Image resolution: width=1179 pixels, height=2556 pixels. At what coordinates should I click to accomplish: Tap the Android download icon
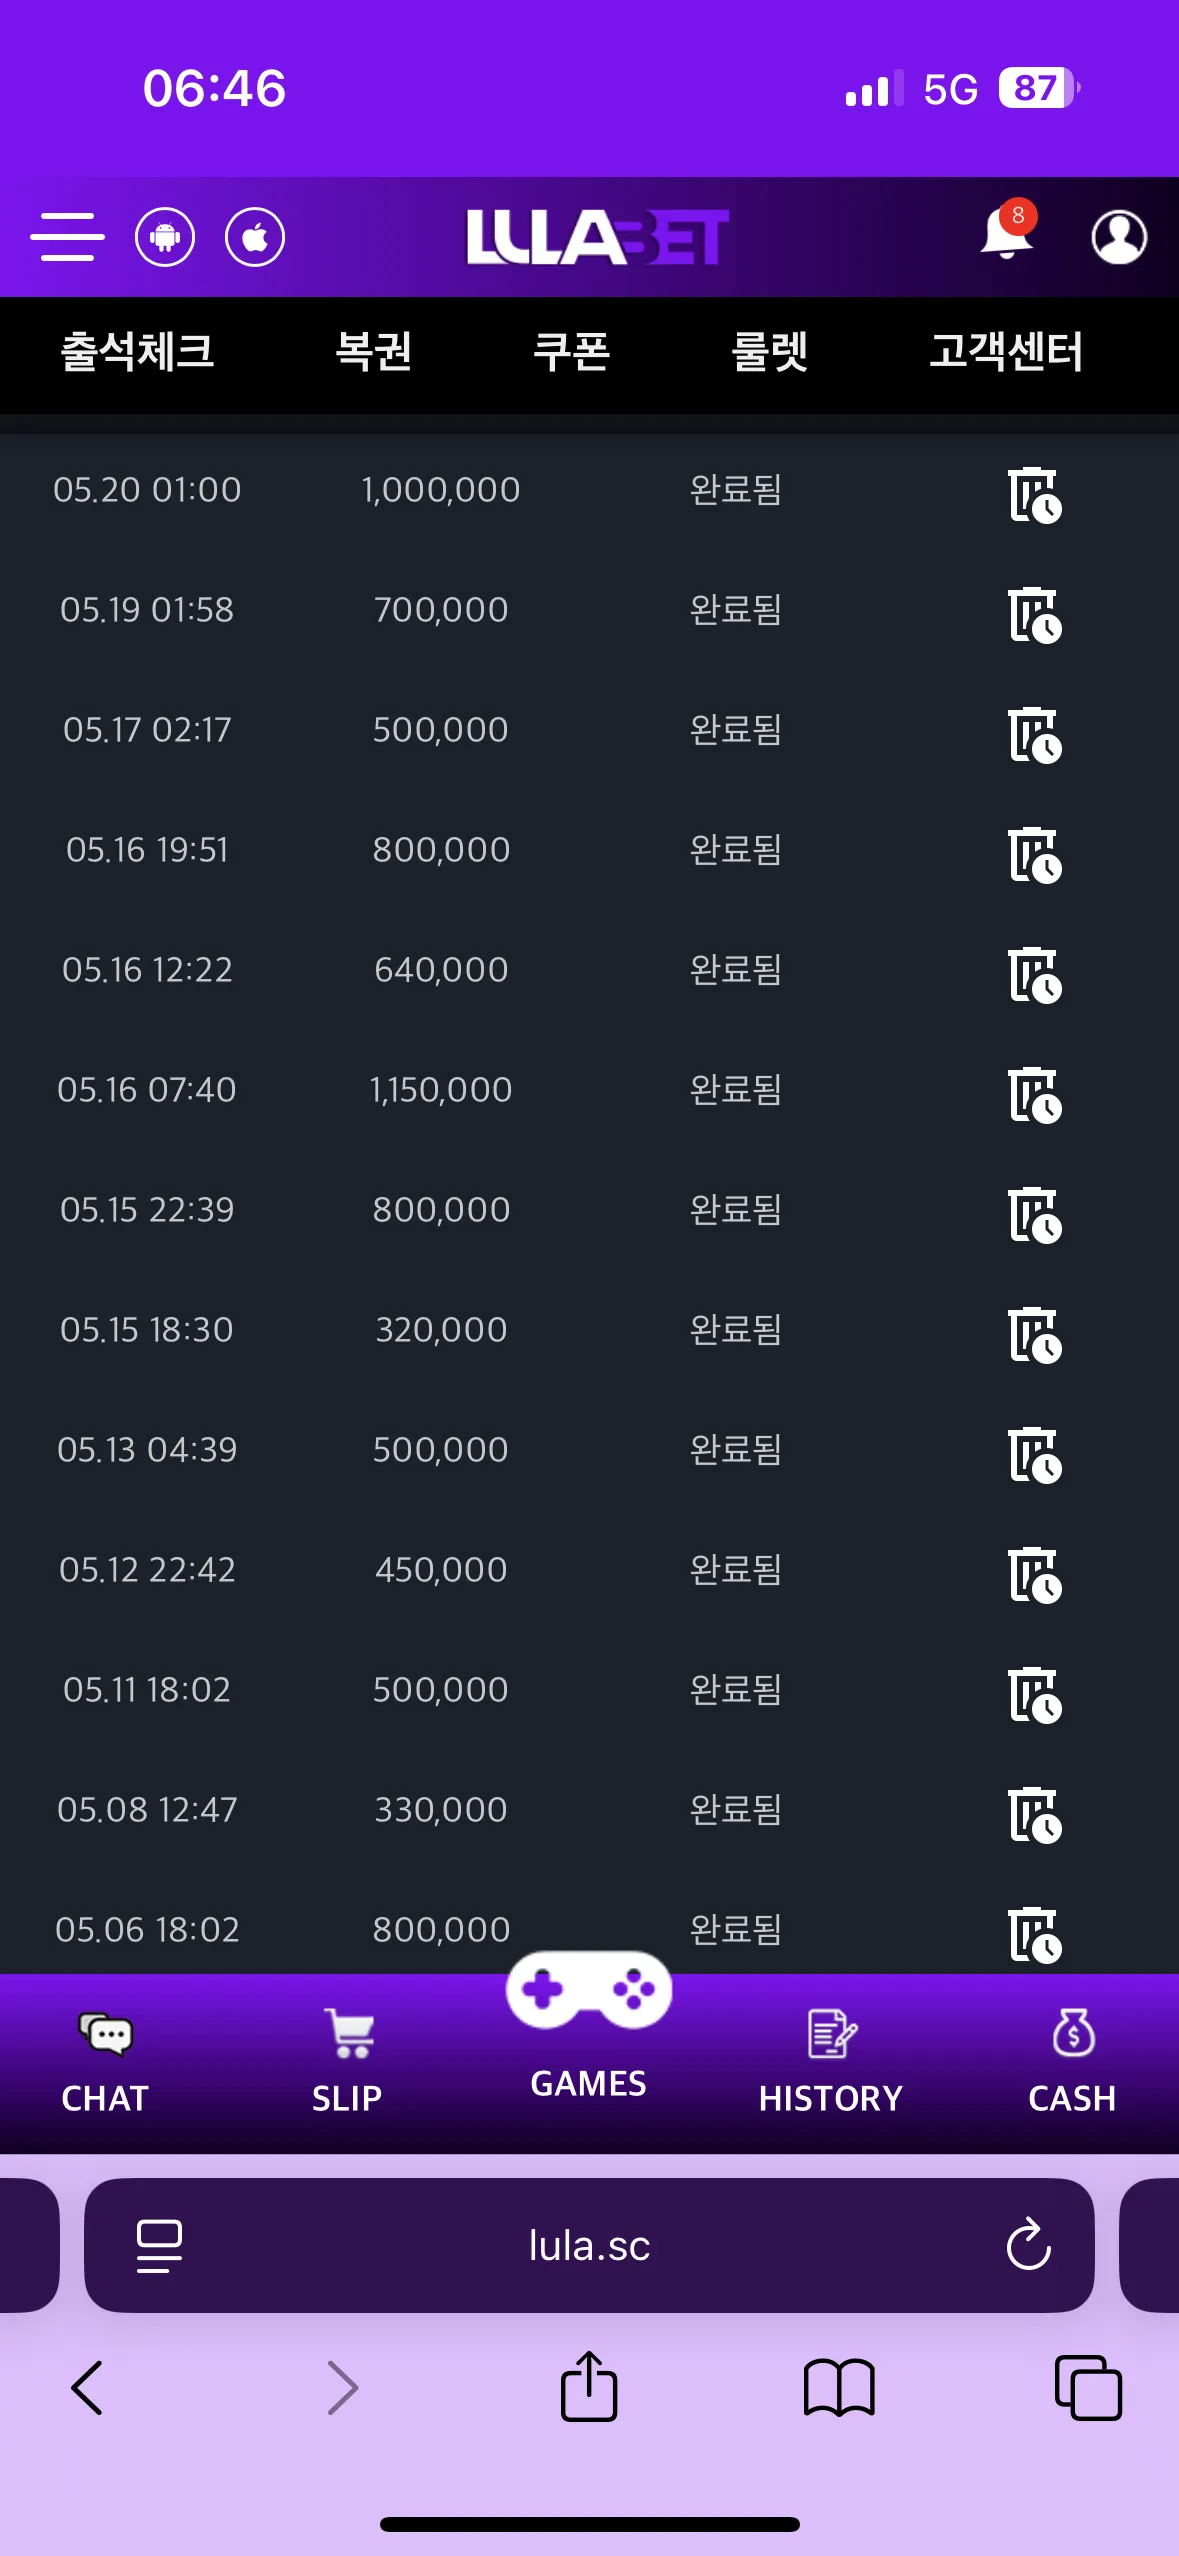click(165, 237)
